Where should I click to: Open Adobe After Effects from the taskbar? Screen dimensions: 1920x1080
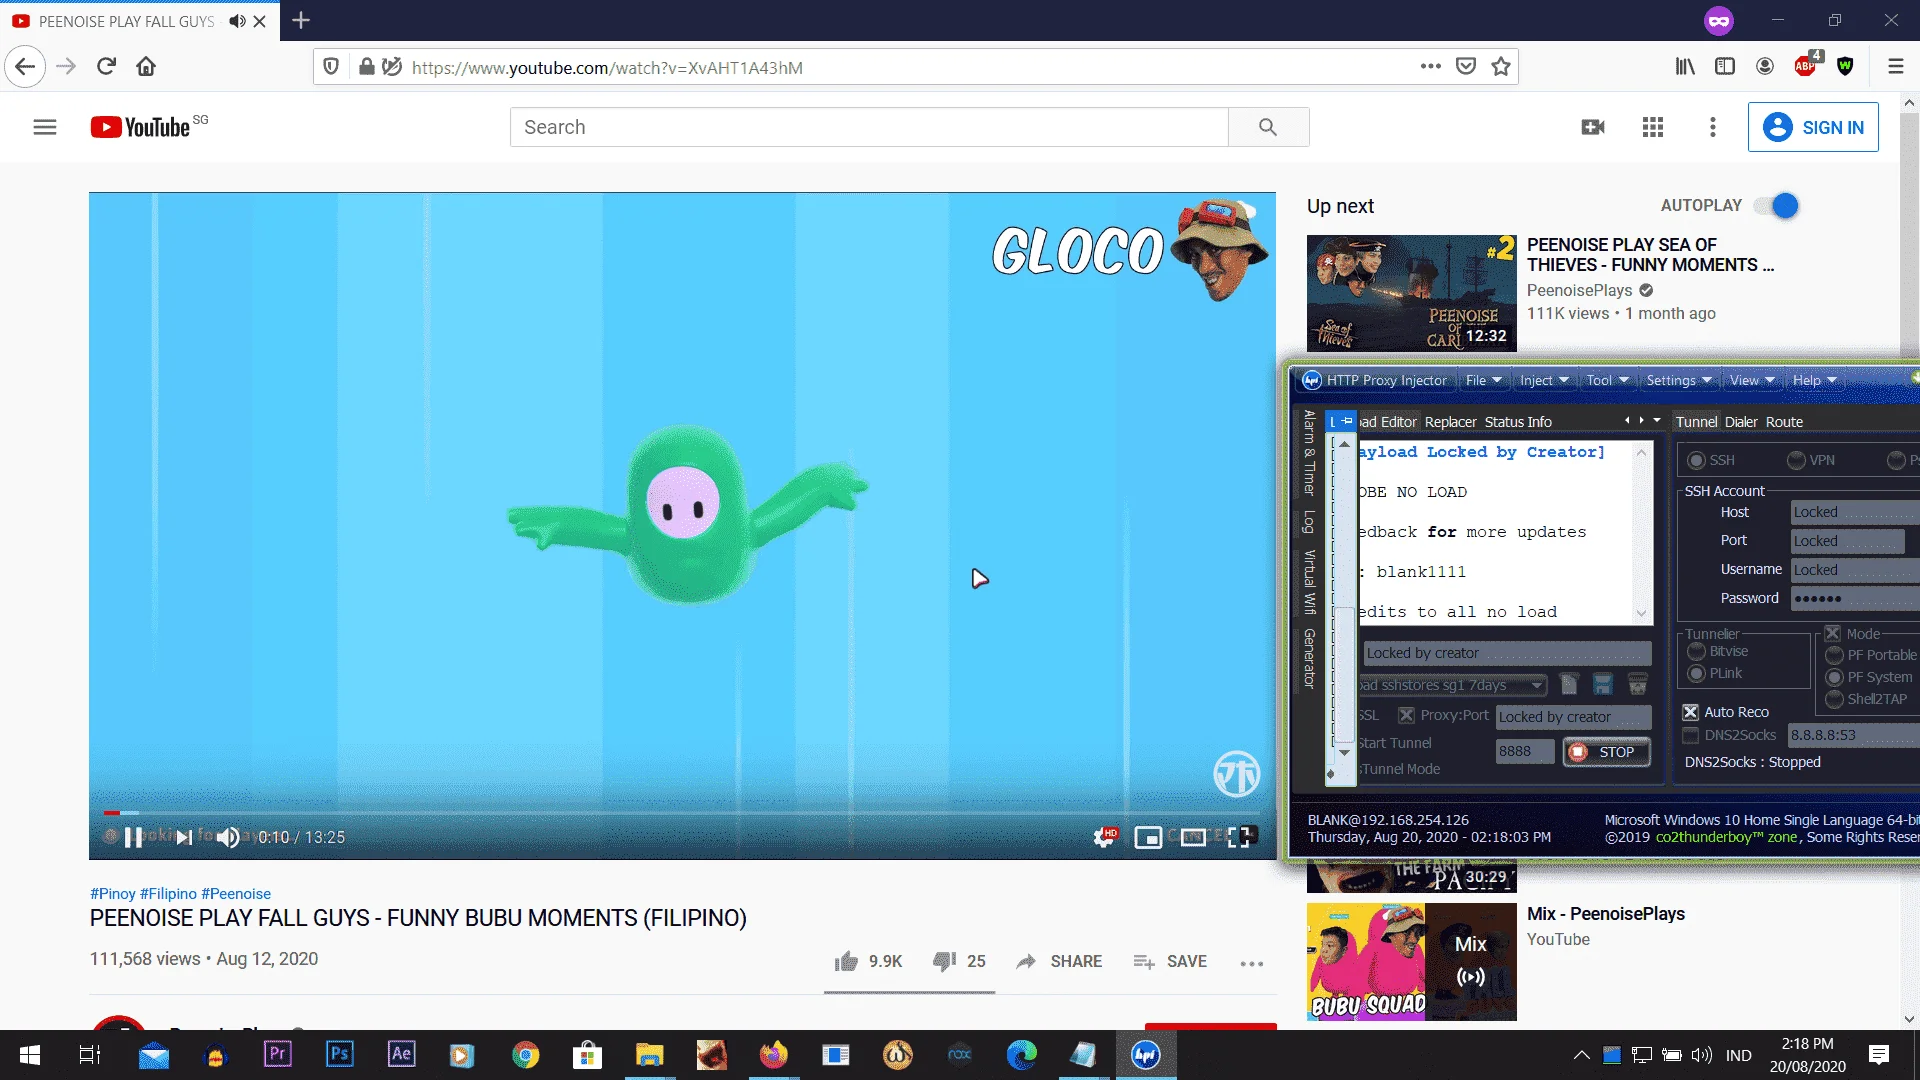402,1055
